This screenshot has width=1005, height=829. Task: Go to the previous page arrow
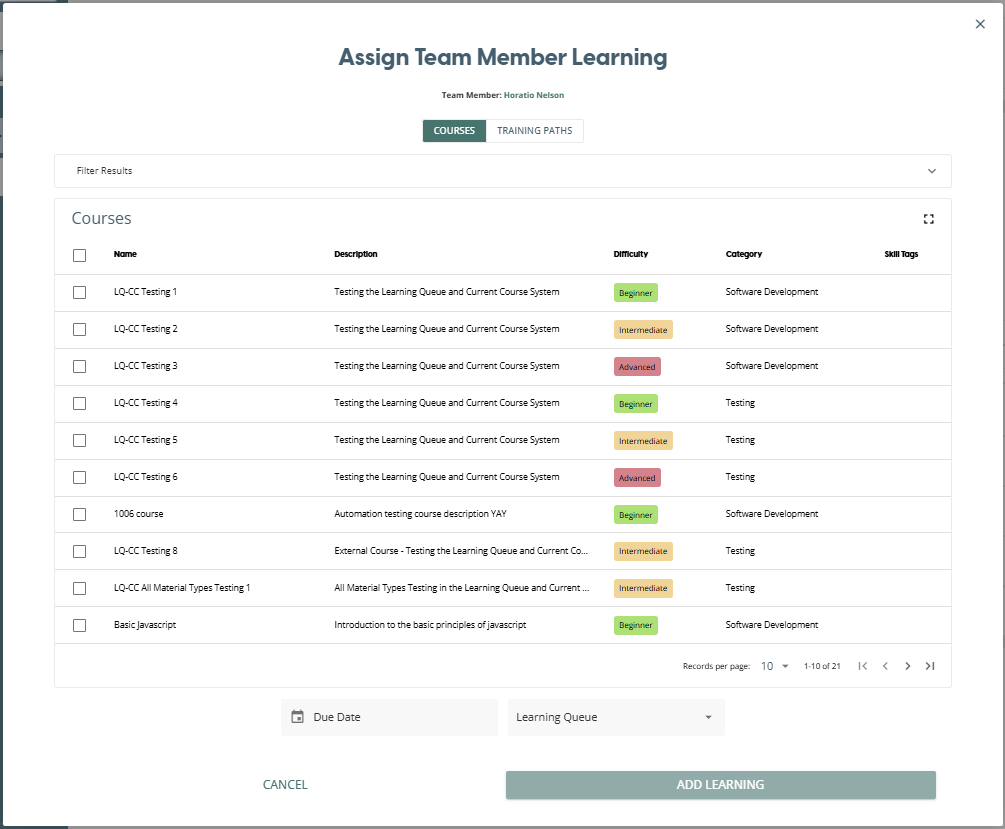pos(885,666)
